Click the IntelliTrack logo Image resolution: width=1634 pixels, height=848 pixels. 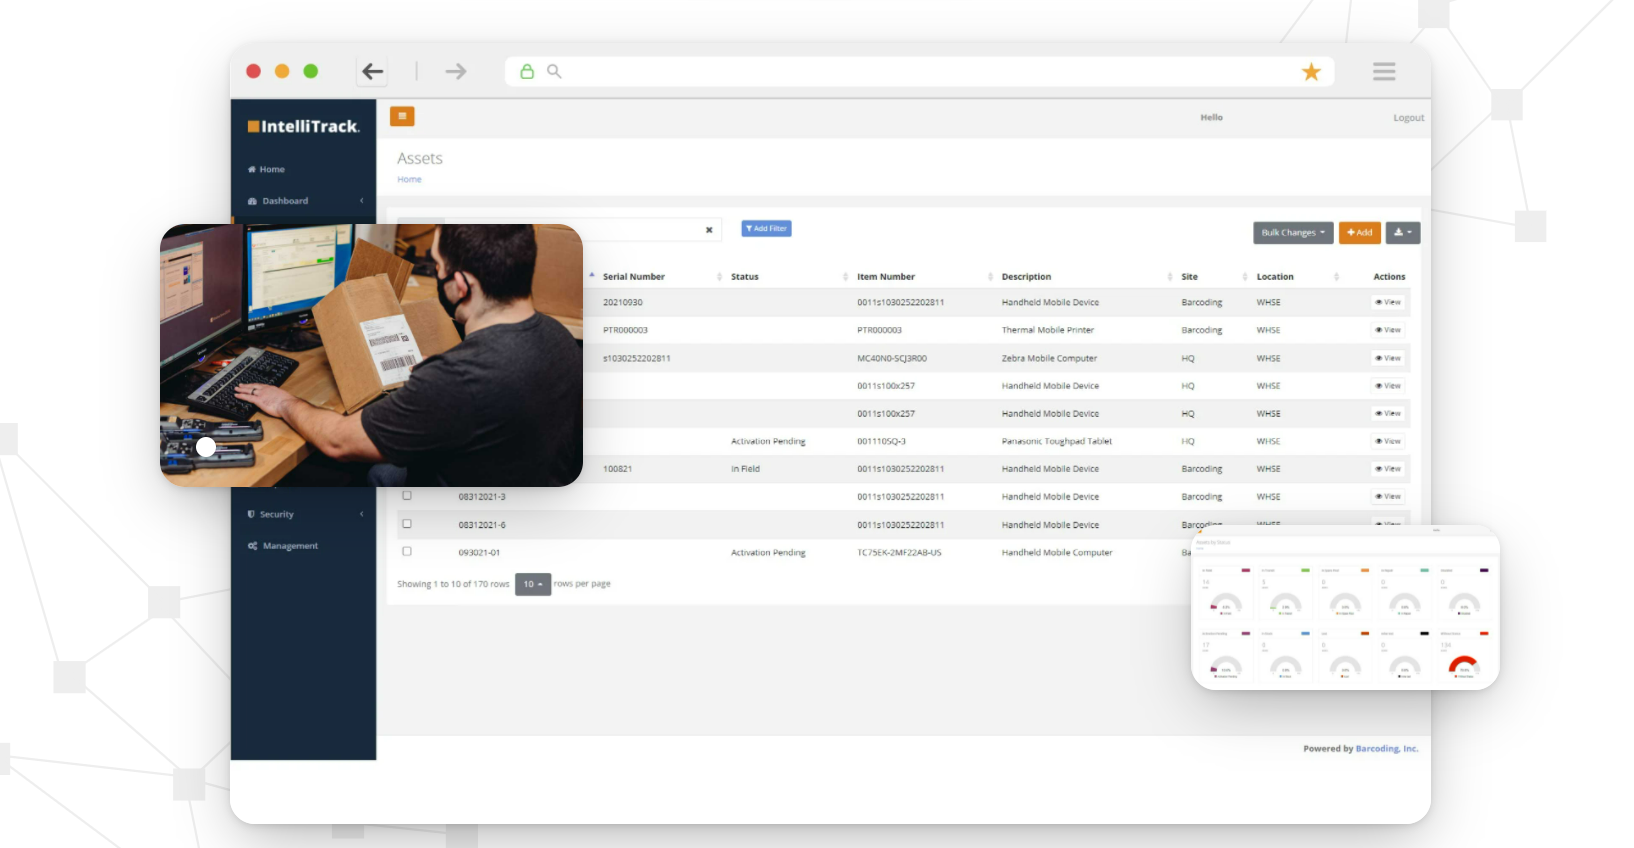point(303,126)
